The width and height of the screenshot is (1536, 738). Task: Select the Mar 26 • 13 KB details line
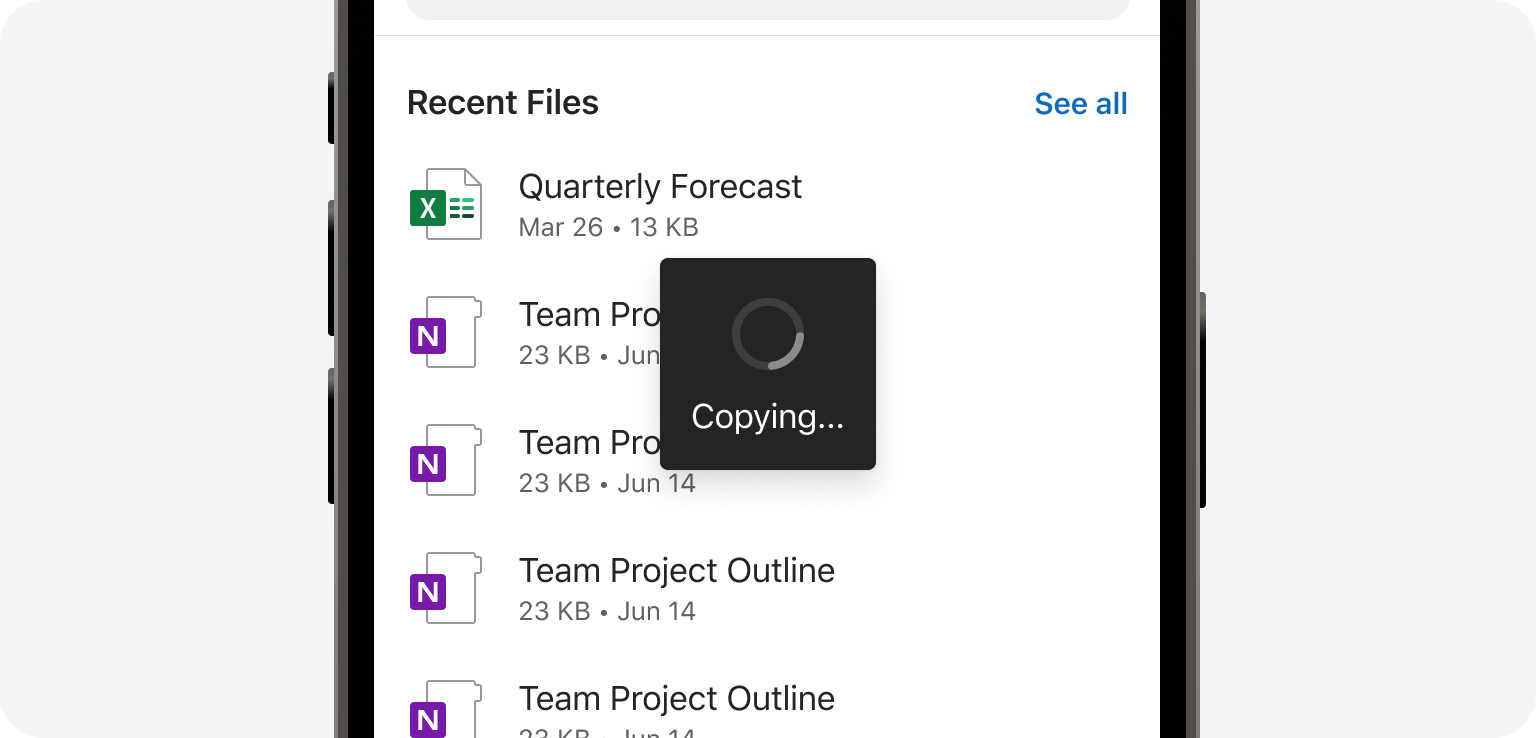[608, 228]
